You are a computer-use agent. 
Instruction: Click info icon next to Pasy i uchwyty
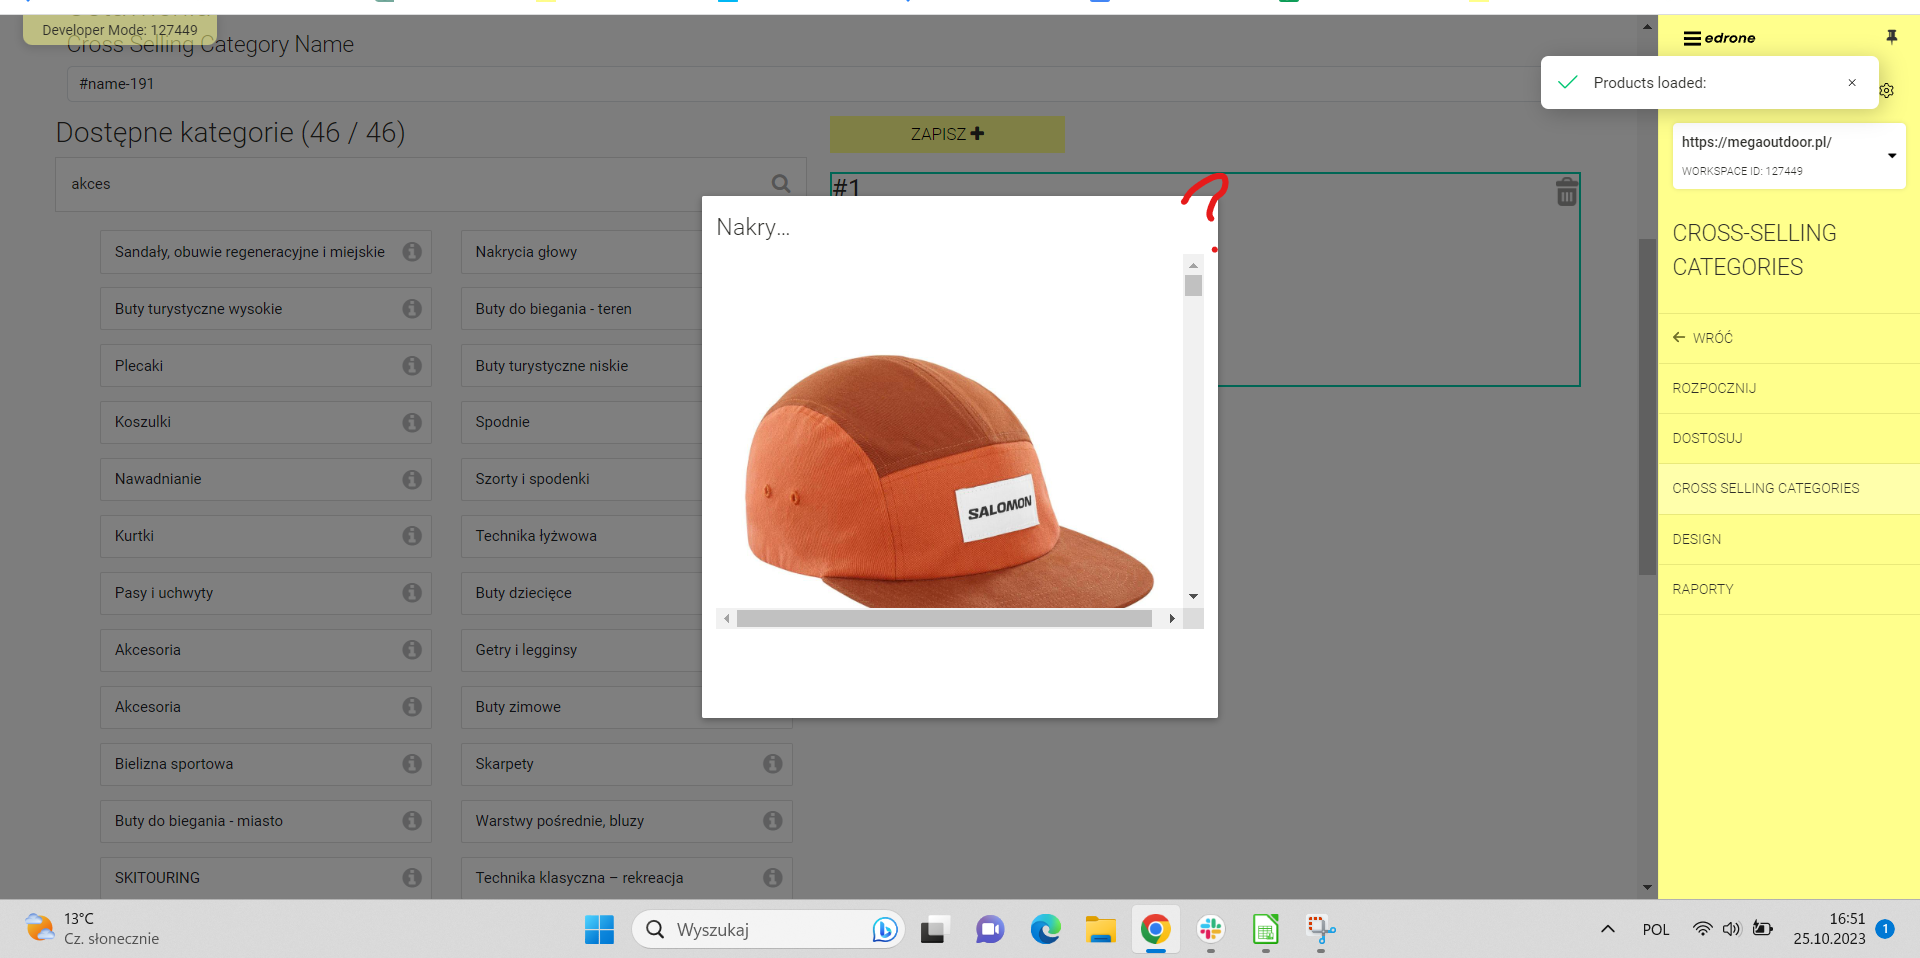pos(412,593)
